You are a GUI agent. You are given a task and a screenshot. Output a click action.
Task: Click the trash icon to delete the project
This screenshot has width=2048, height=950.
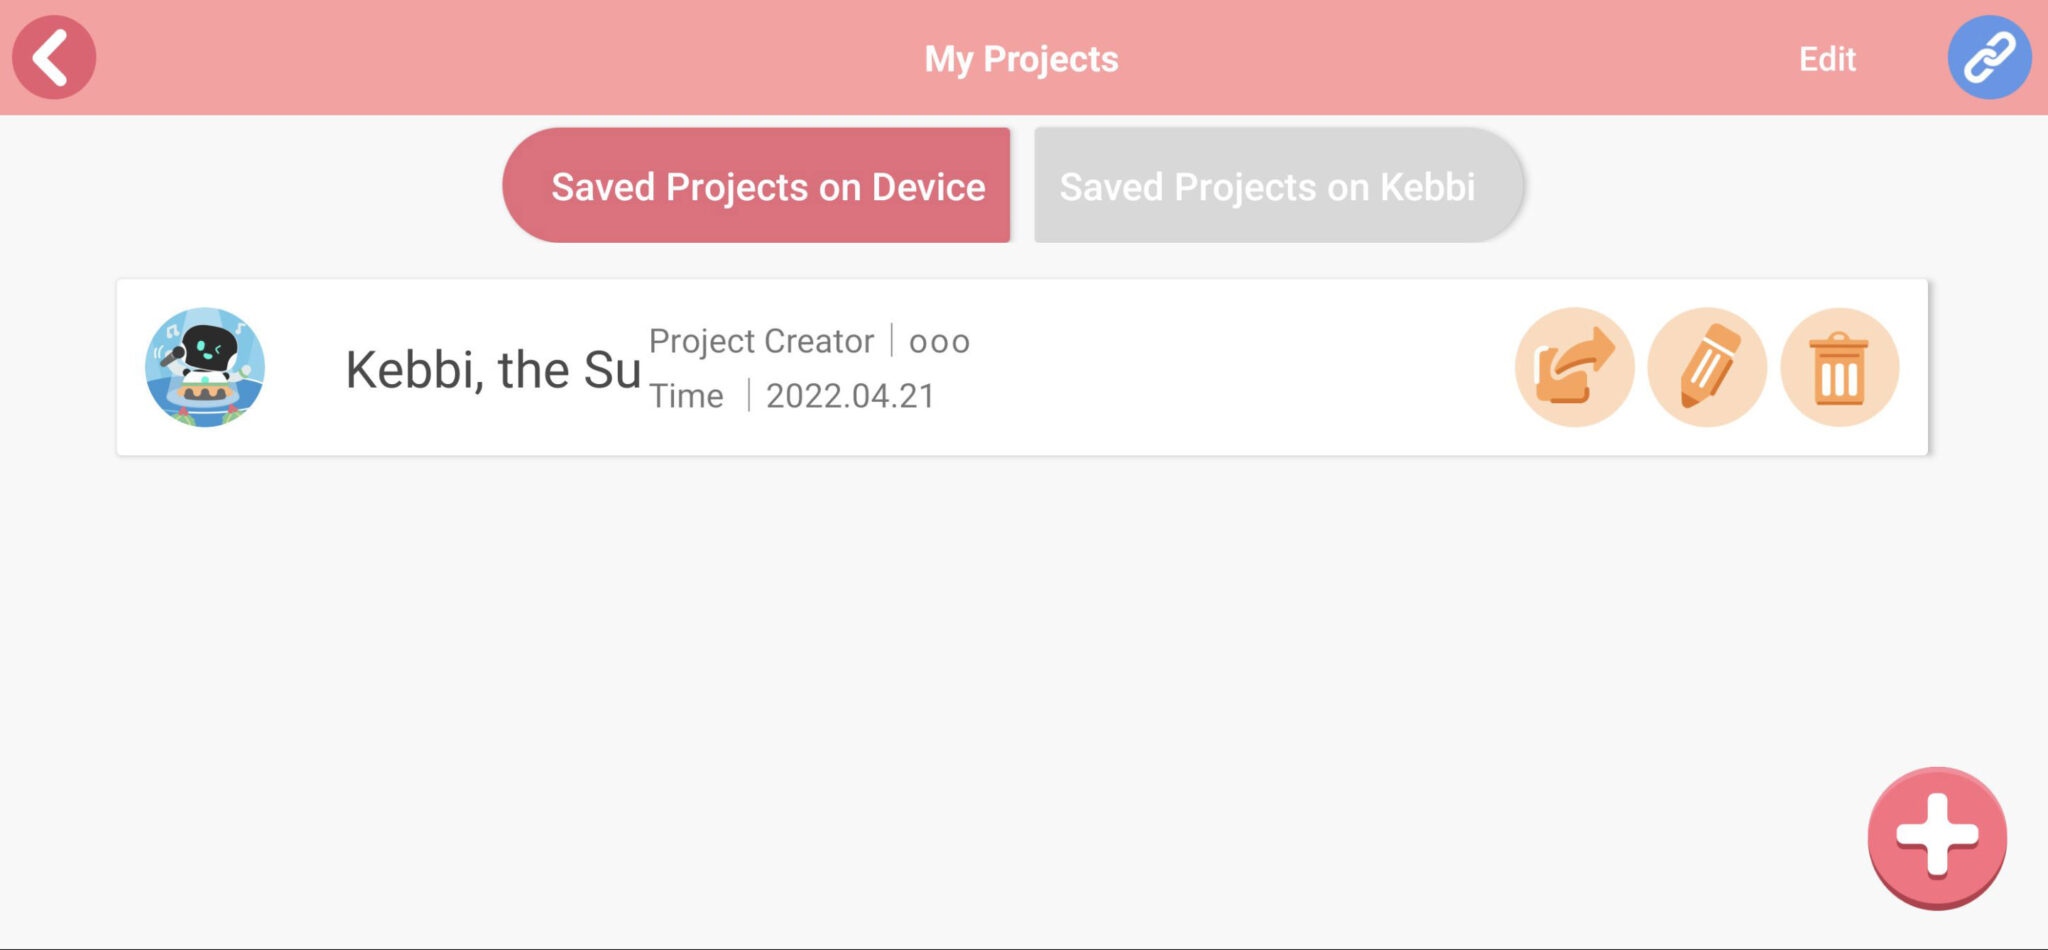[x=1840, y=366]
